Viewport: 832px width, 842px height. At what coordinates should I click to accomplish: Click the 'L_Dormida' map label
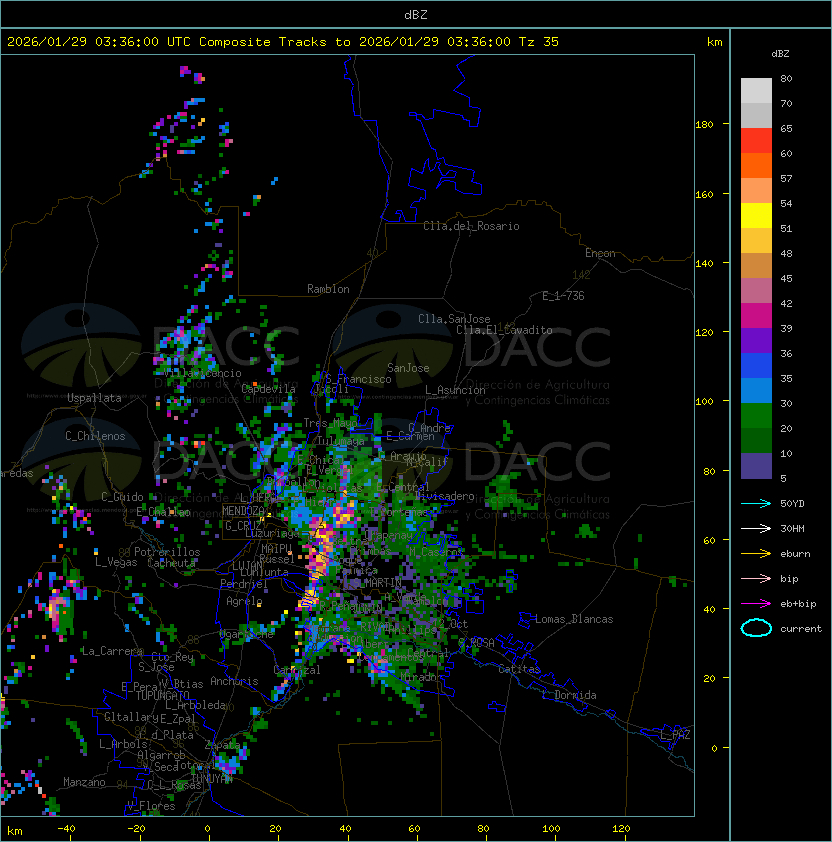click(x=569, y=695)
